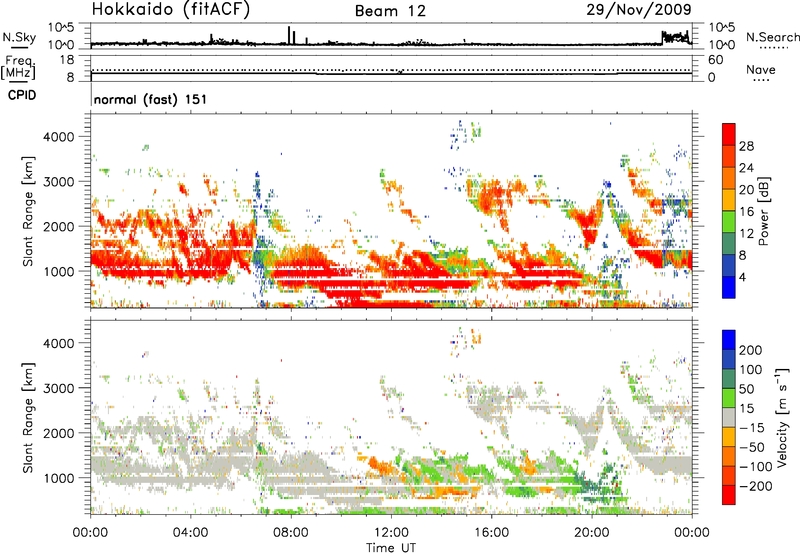Click the frequency line in Freq panel
Viewport: 800px width, 554px height.
tap(391, 74)
